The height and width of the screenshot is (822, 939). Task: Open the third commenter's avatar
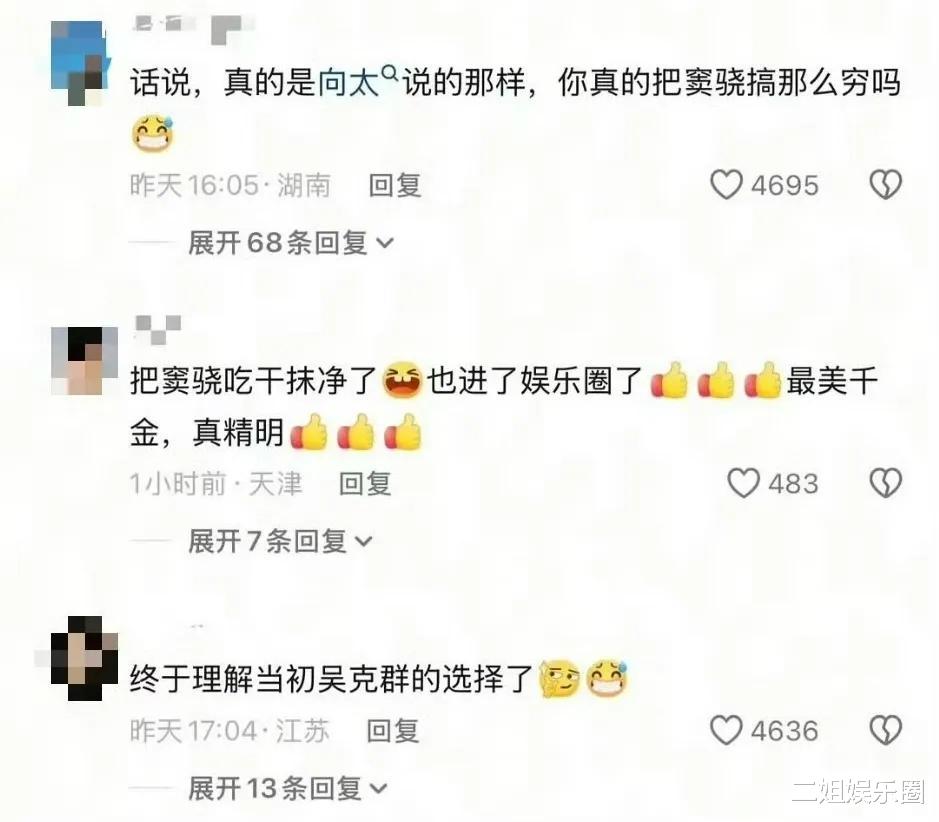[x=84, y=659]
